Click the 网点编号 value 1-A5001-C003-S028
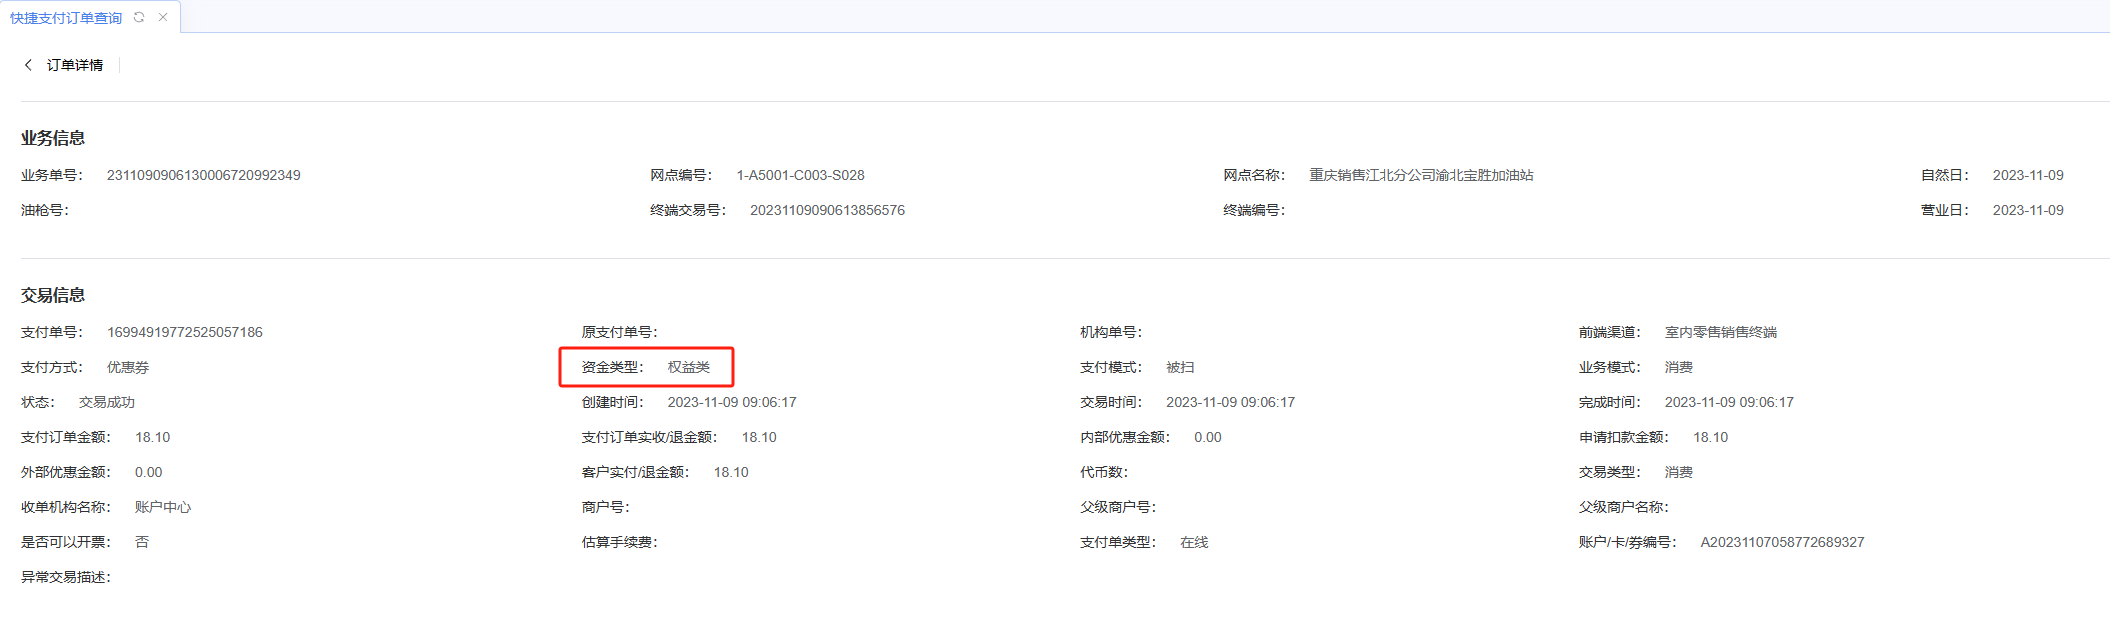 800,175
